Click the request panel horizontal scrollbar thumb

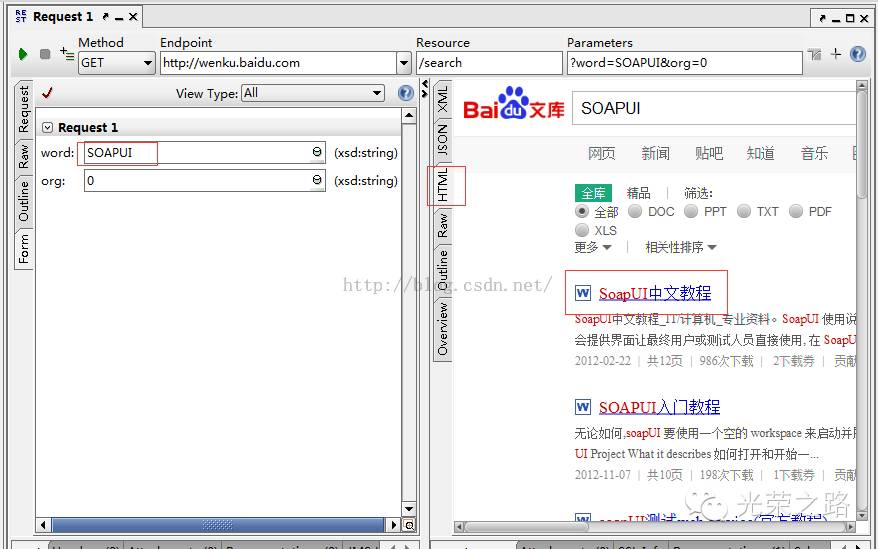tap(217, 525)
